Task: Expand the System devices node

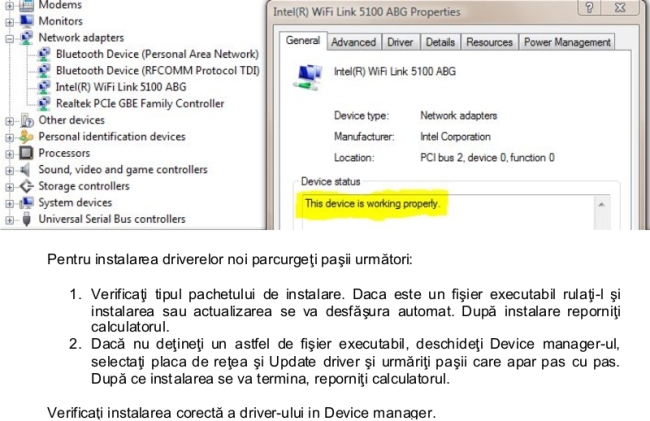Action: coord(9,203)
